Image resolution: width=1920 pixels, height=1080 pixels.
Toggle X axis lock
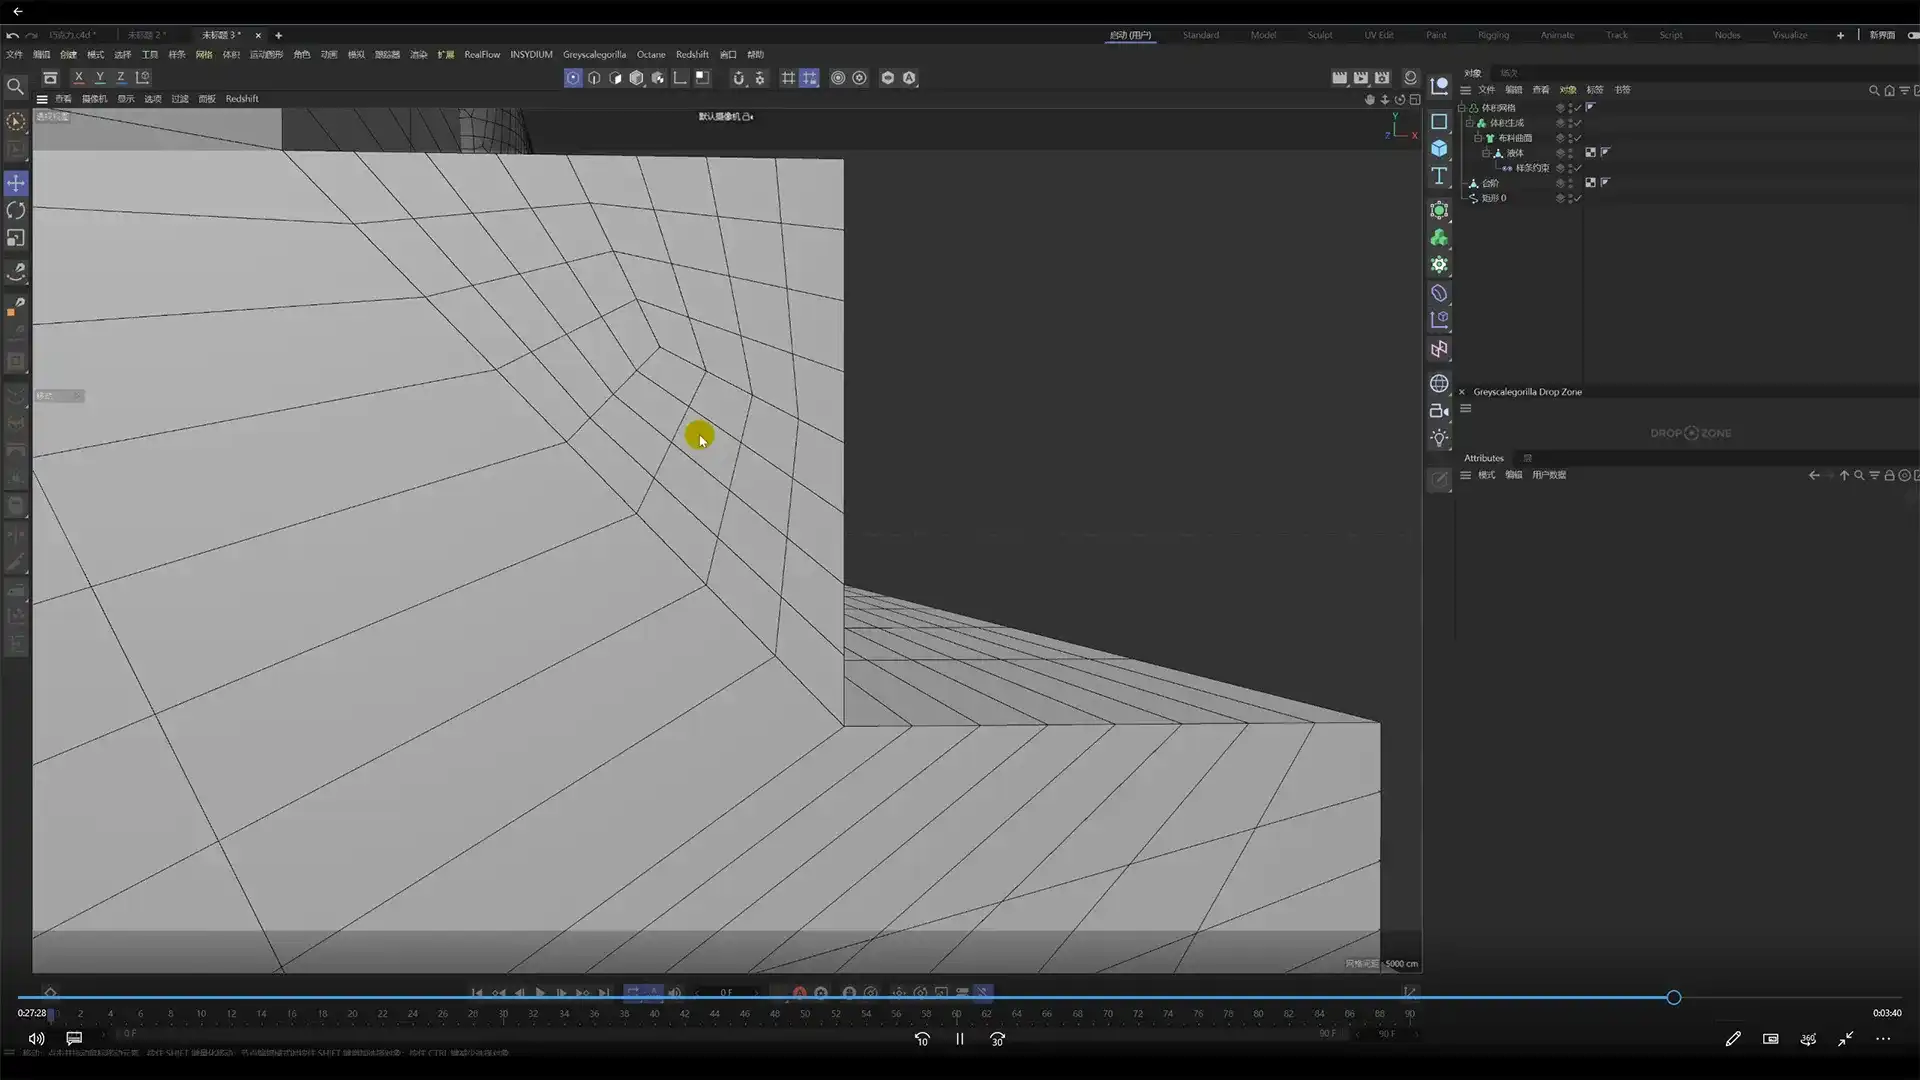[x=79, y=78]
